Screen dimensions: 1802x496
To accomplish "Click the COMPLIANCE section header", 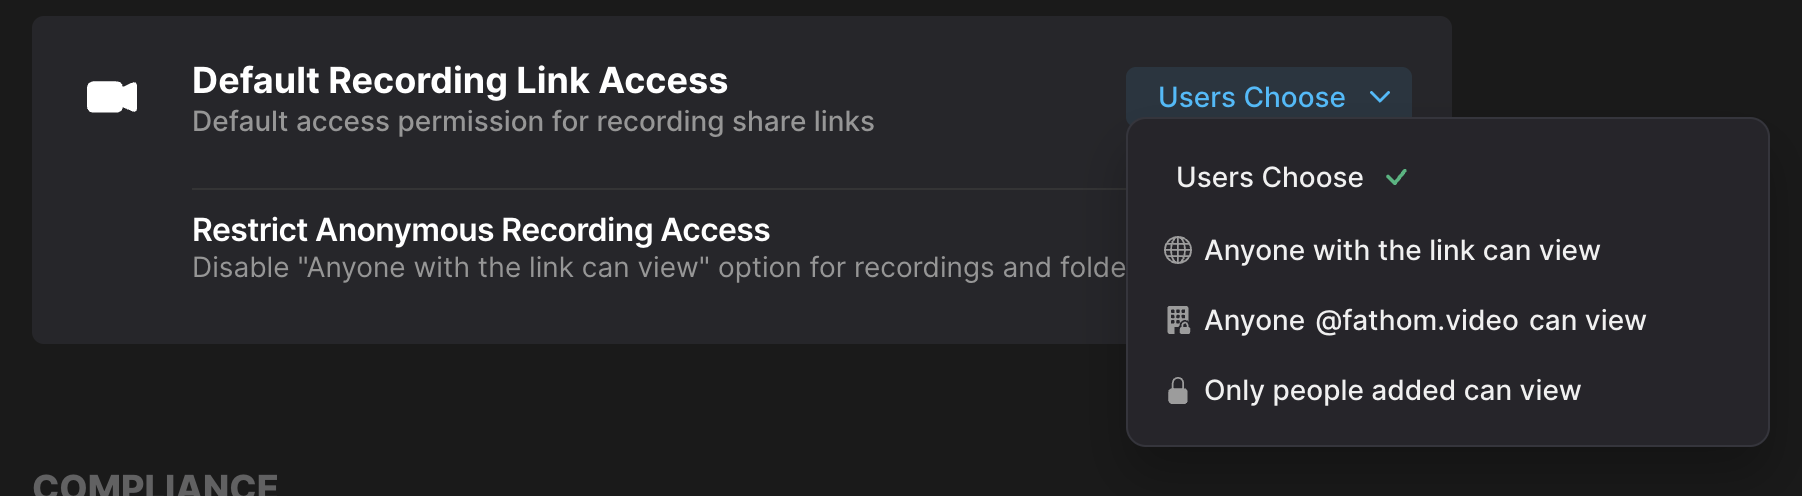I will click(x=155, y=484).
